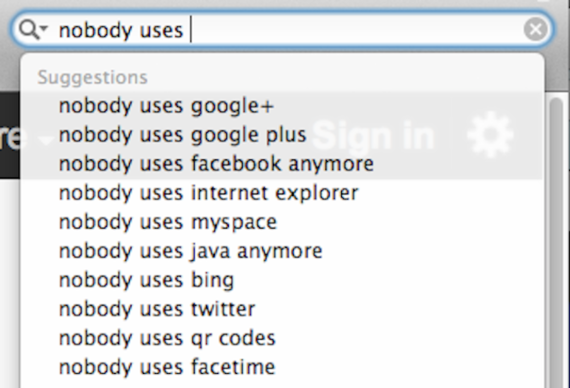Open the search options dropdown arrow
This screenshot has width=570, height=388.
coord(44,28)
